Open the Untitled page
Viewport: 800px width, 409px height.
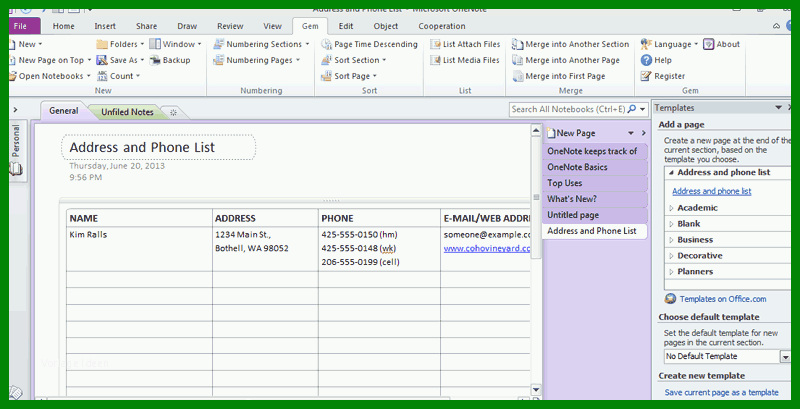[594, 215]
